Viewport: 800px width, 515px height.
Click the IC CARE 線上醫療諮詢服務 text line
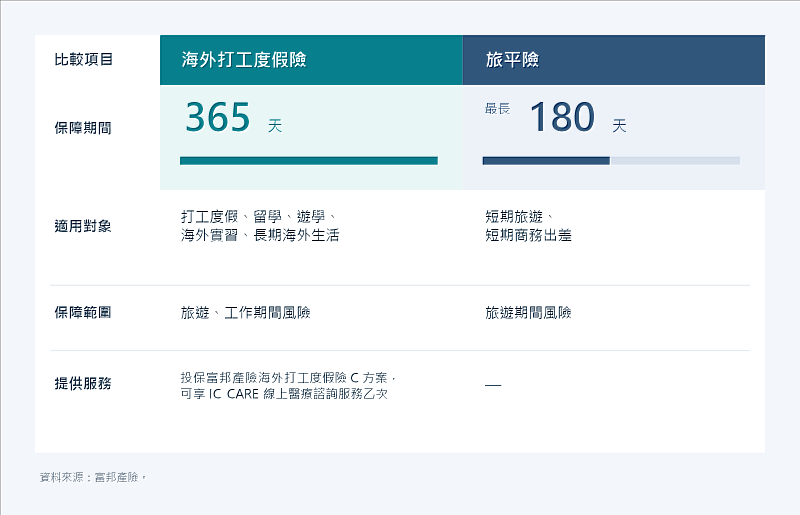coord(284,394)
